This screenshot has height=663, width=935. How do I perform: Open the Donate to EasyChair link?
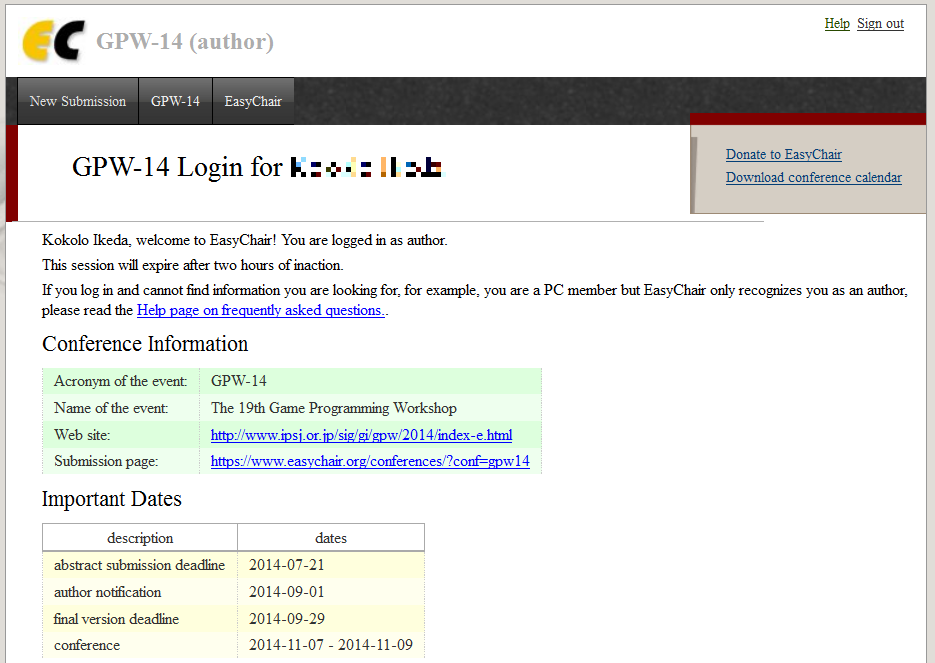point(784,154)
